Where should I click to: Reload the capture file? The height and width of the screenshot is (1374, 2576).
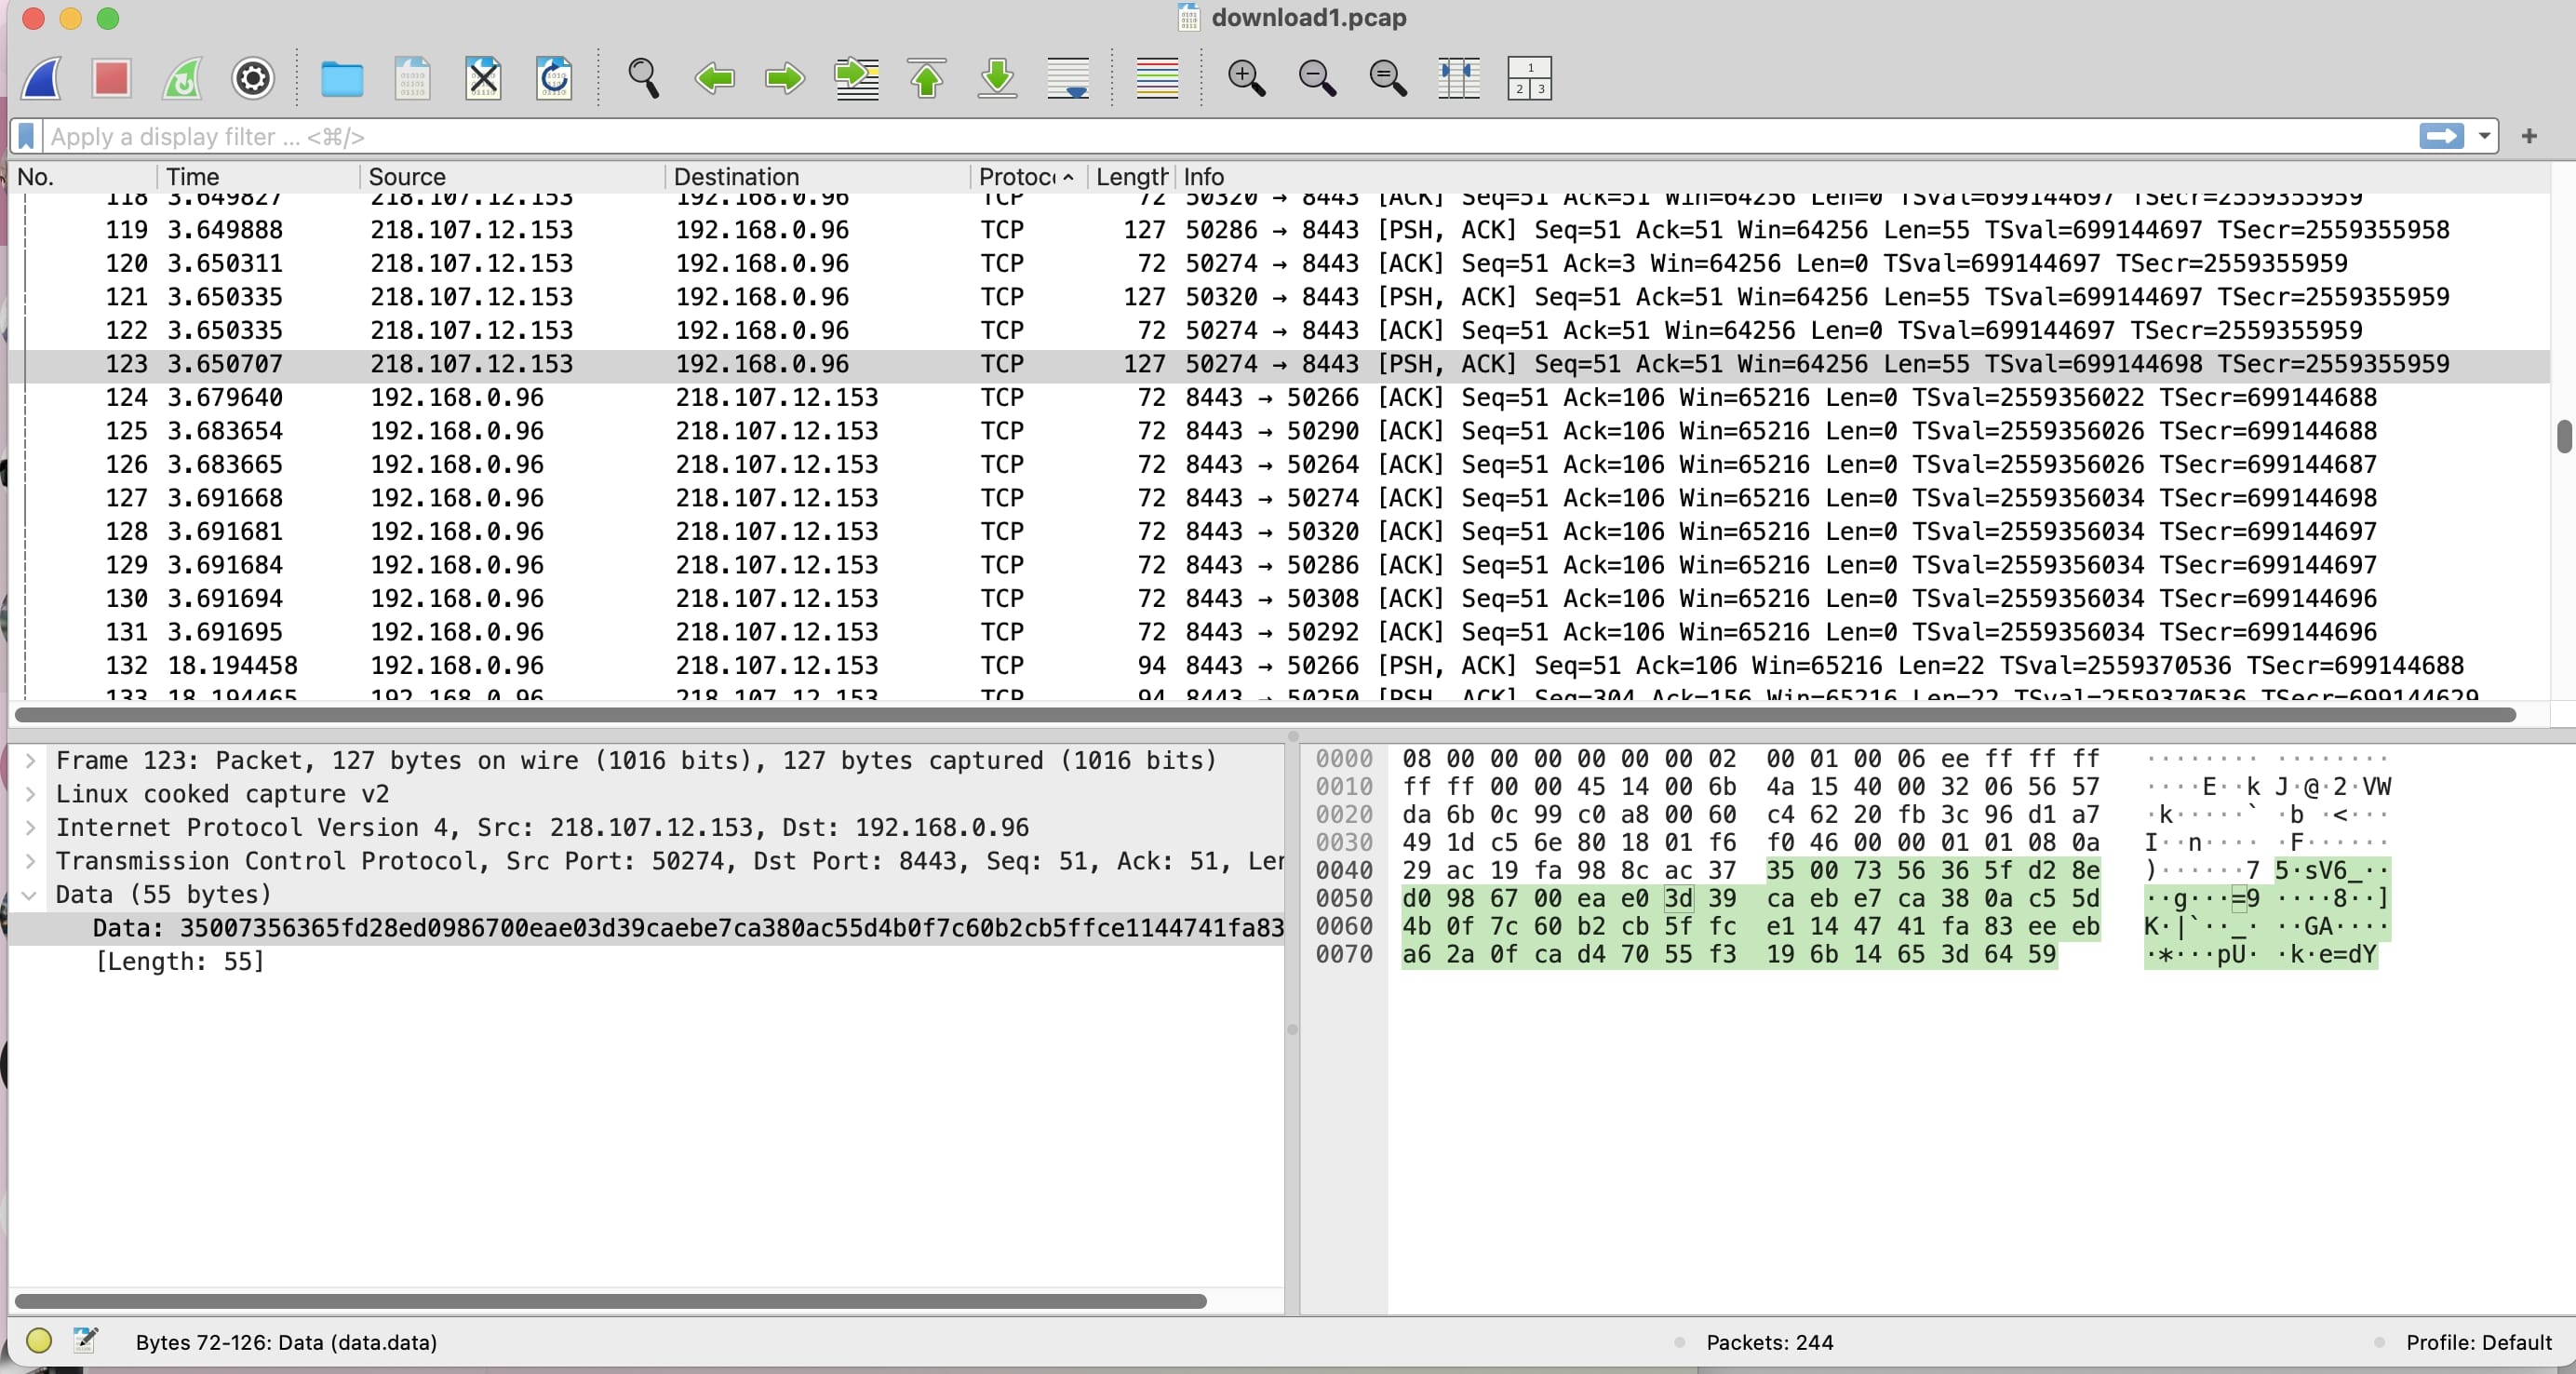554,78
